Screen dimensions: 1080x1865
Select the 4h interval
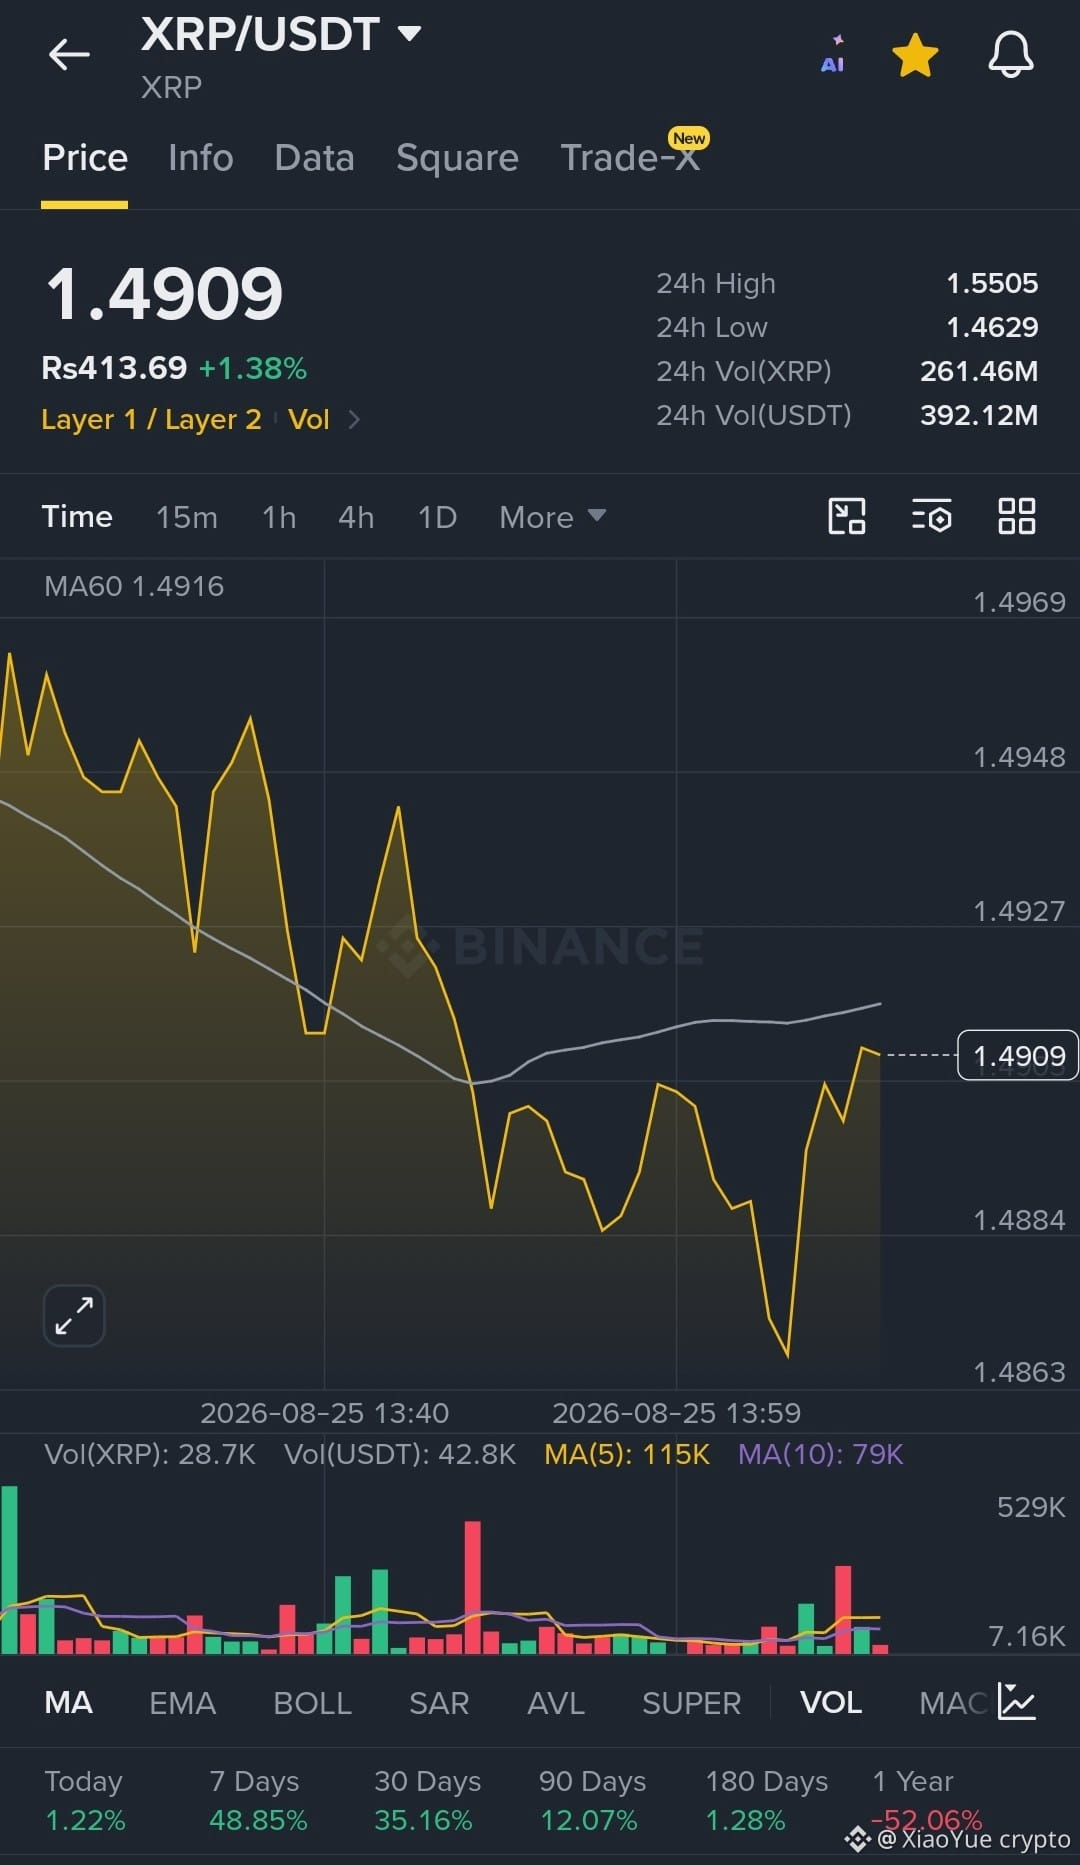pyautogui.click(x=356, y=517)
